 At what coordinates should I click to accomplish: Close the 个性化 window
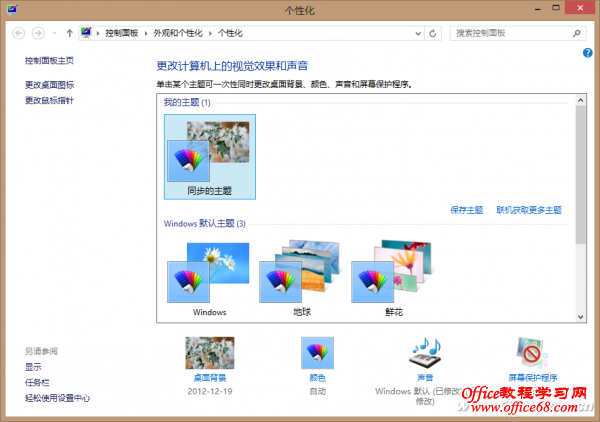point(580,8)
